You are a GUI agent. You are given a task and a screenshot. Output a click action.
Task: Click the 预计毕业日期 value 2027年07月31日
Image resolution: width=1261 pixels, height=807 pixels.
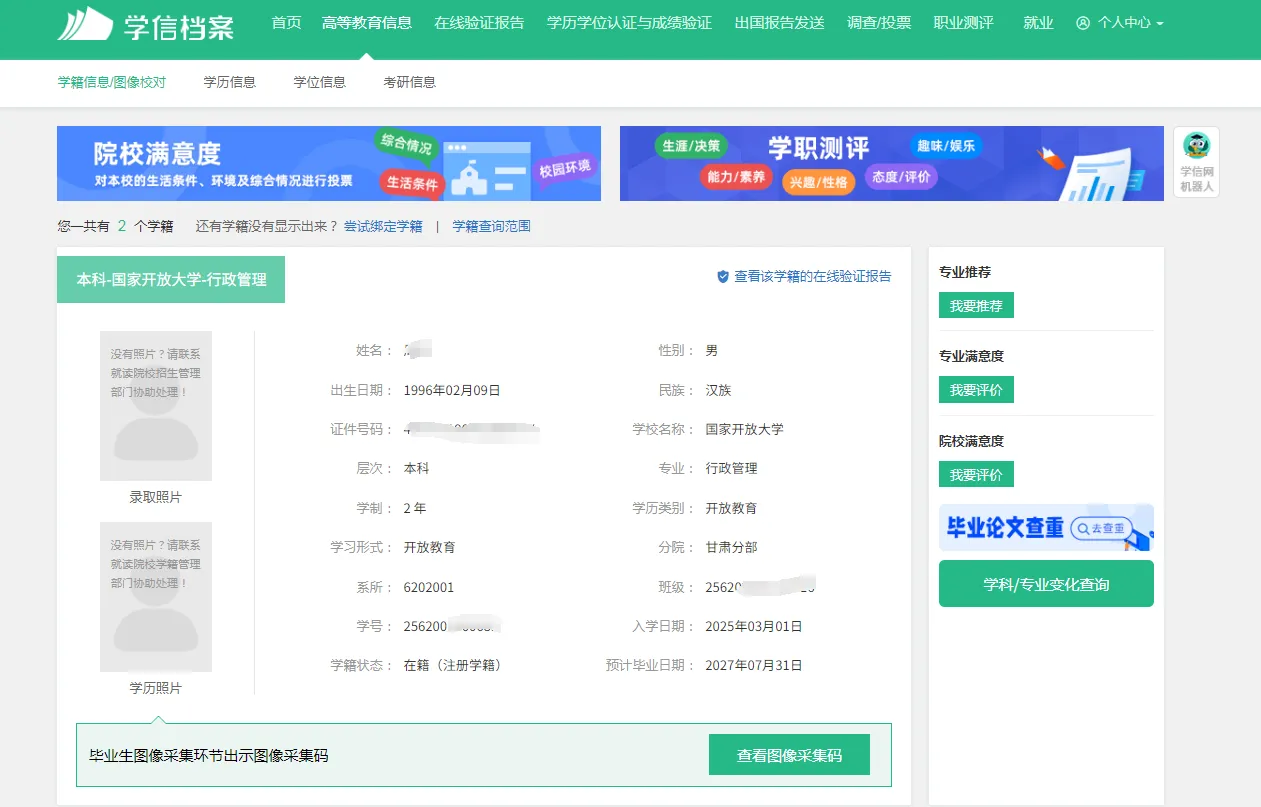[x=754, y=665]
